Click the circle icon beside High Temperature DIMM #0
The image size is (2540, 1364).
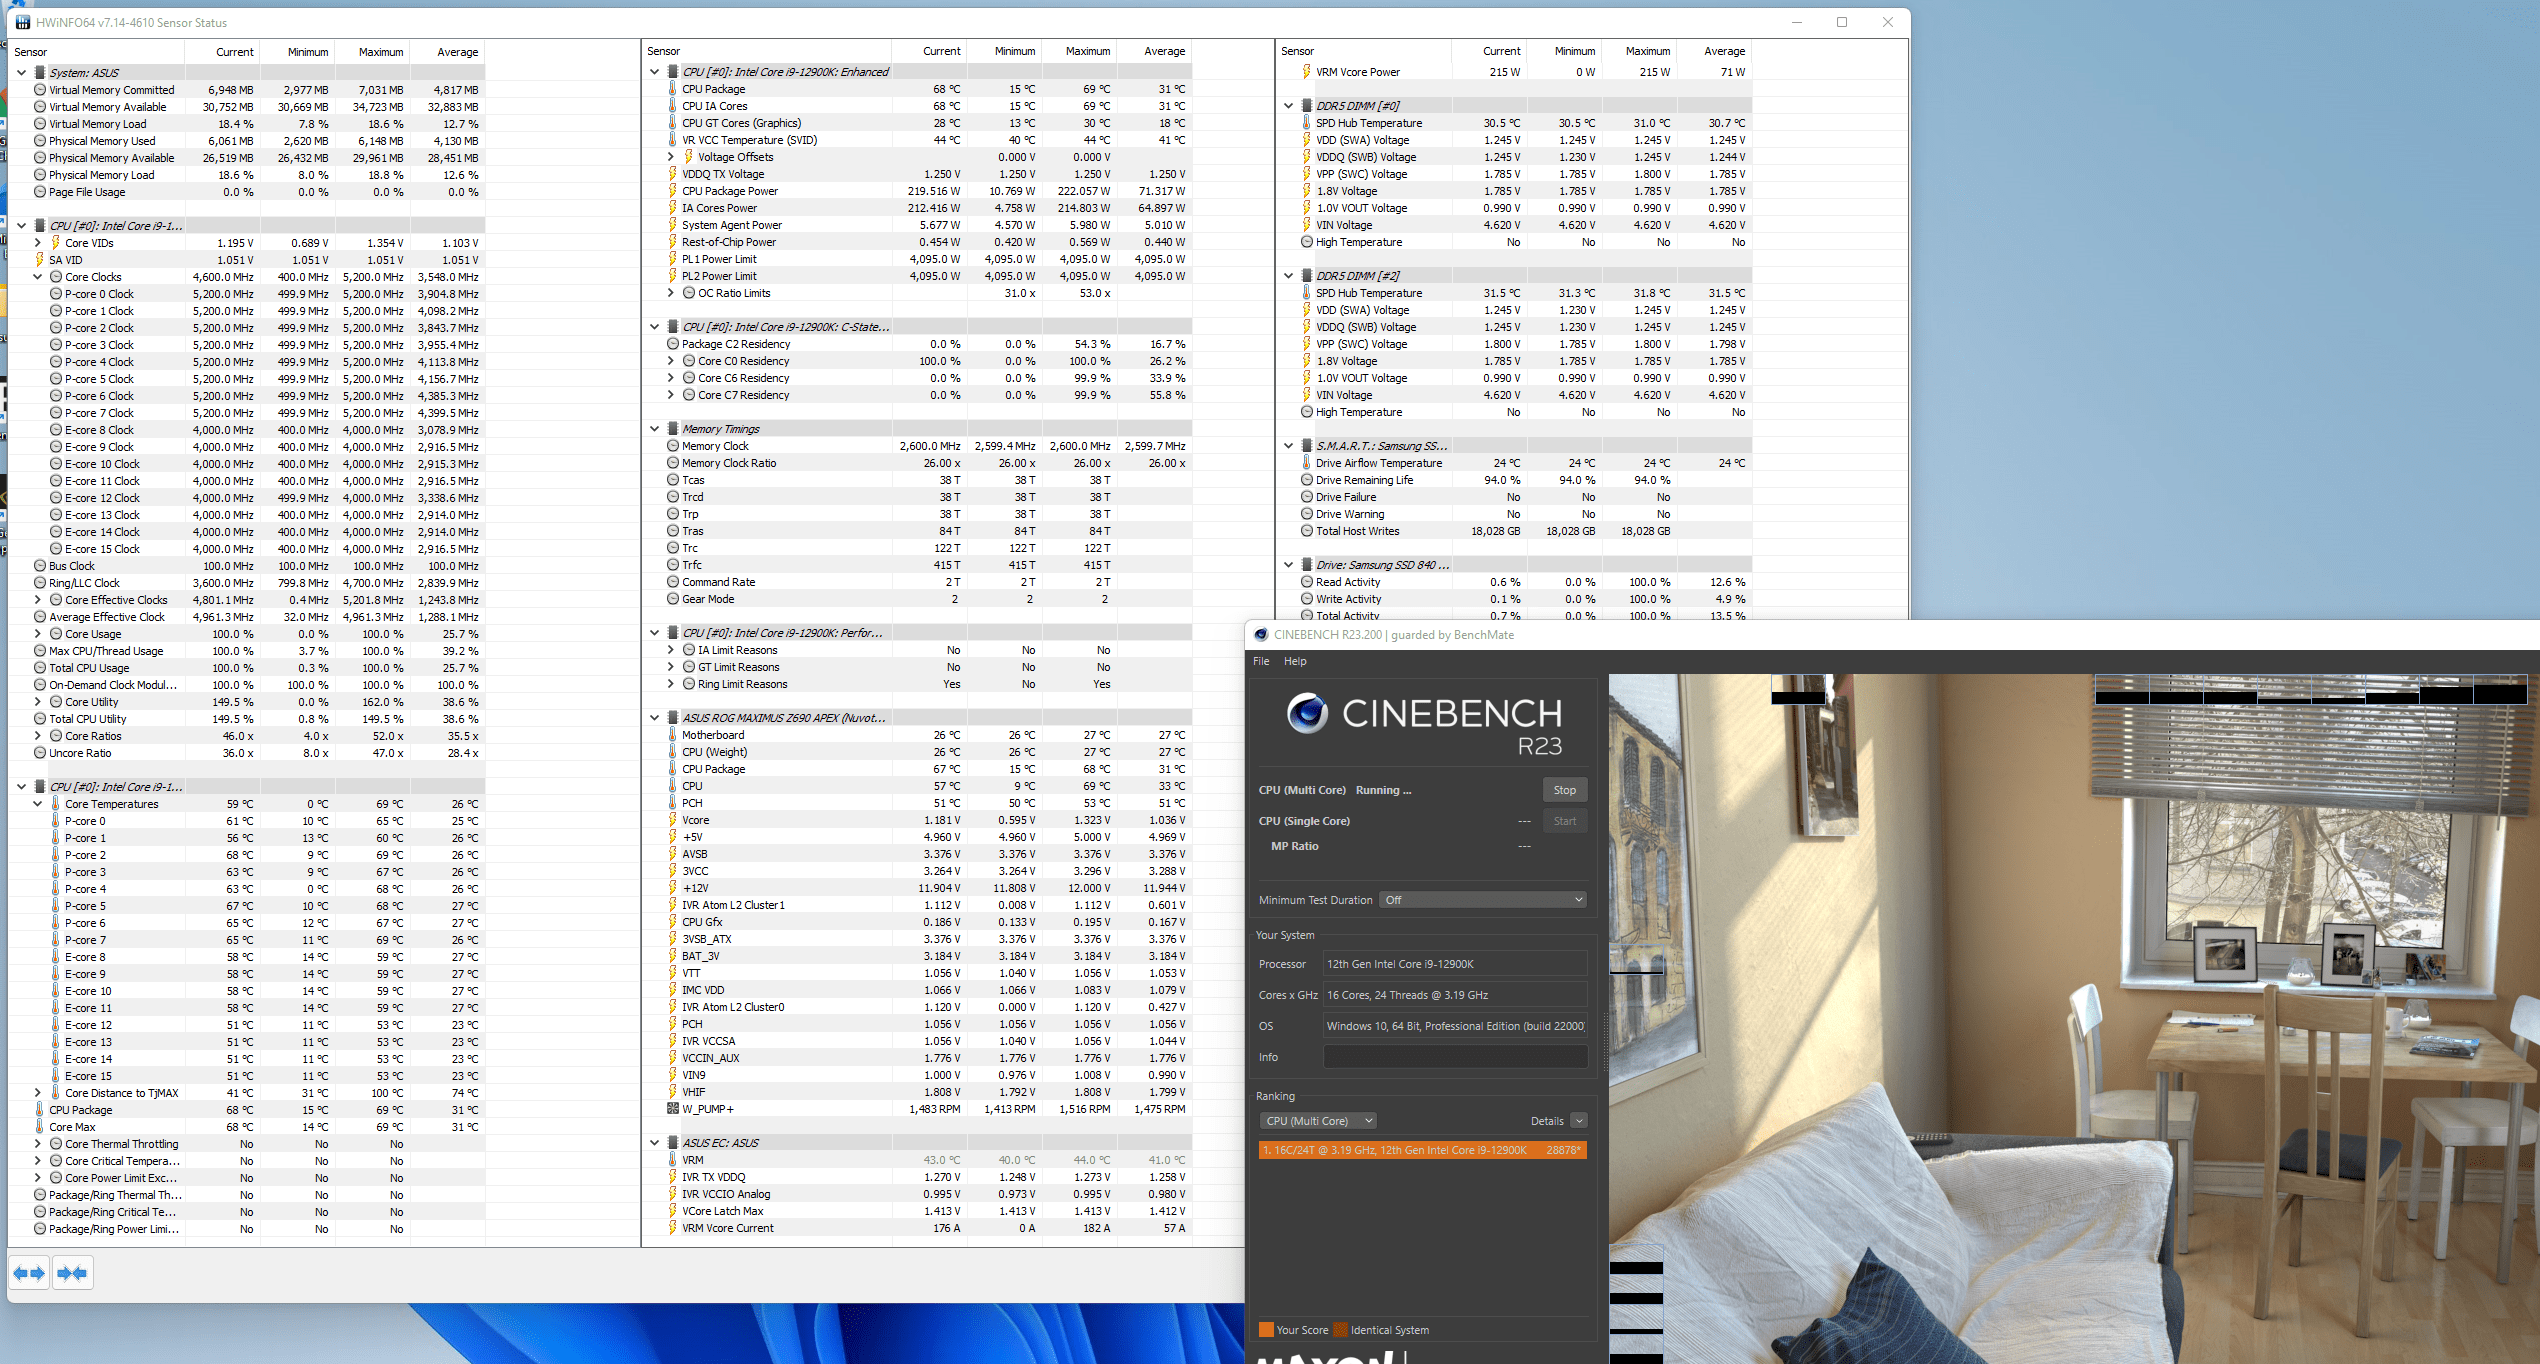[x=1306, y=242]
